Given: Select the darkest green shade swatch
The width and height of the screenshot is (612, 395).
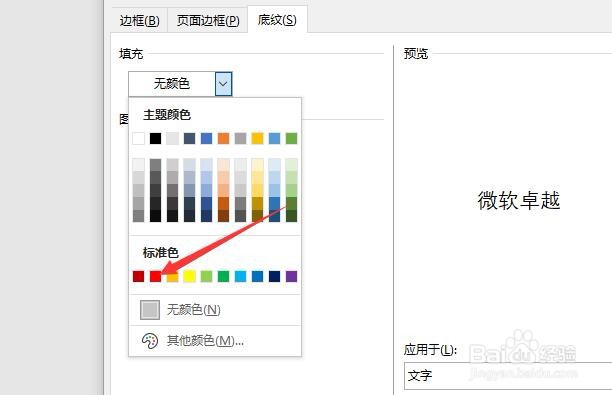Looking at the screenshot, I should coord(291,216).
